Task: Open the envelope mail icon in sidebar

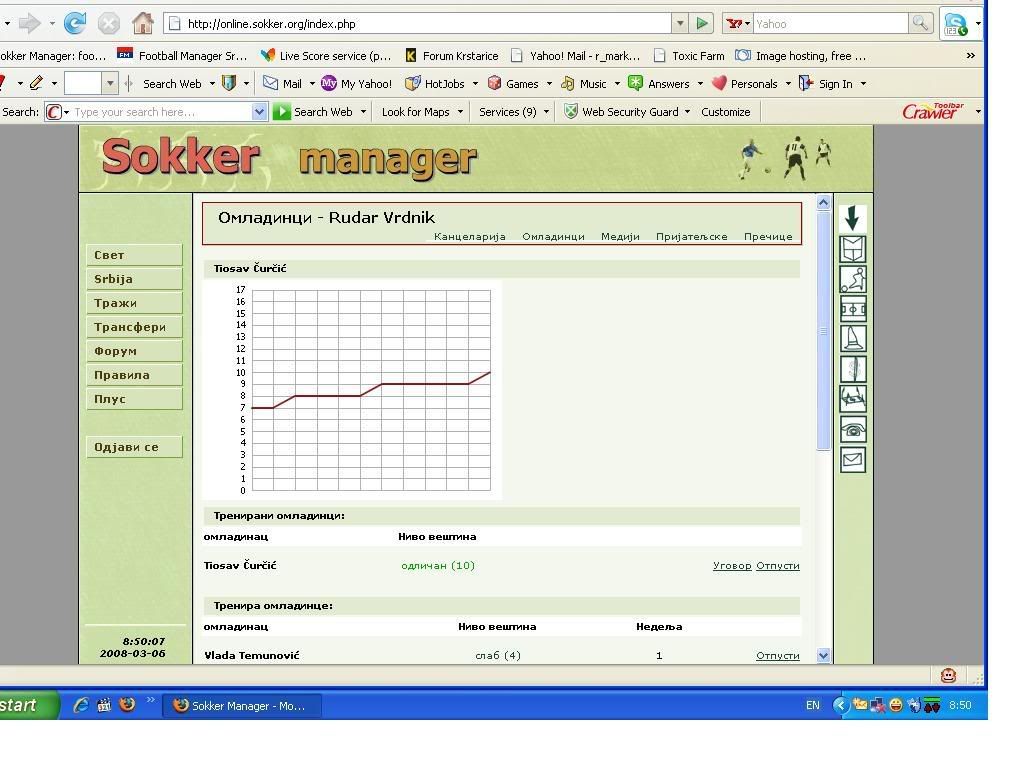Action: point(853,460)
